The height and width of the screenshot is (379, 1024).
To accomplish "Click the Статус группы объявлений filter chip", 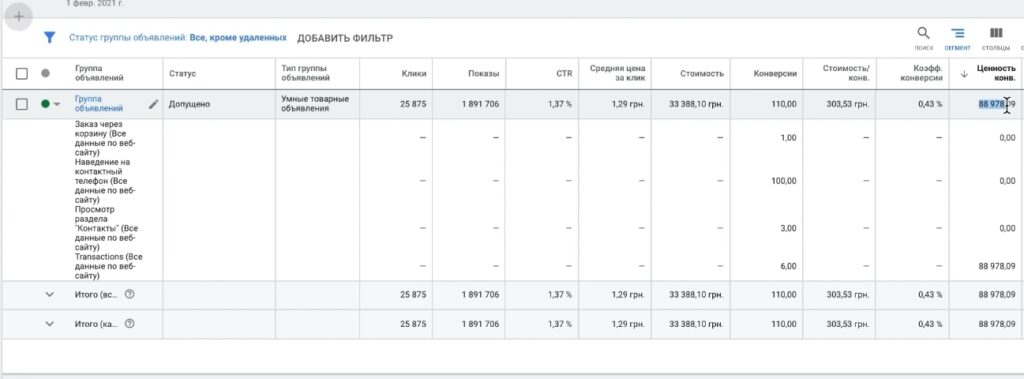I will tap(178, 38).
